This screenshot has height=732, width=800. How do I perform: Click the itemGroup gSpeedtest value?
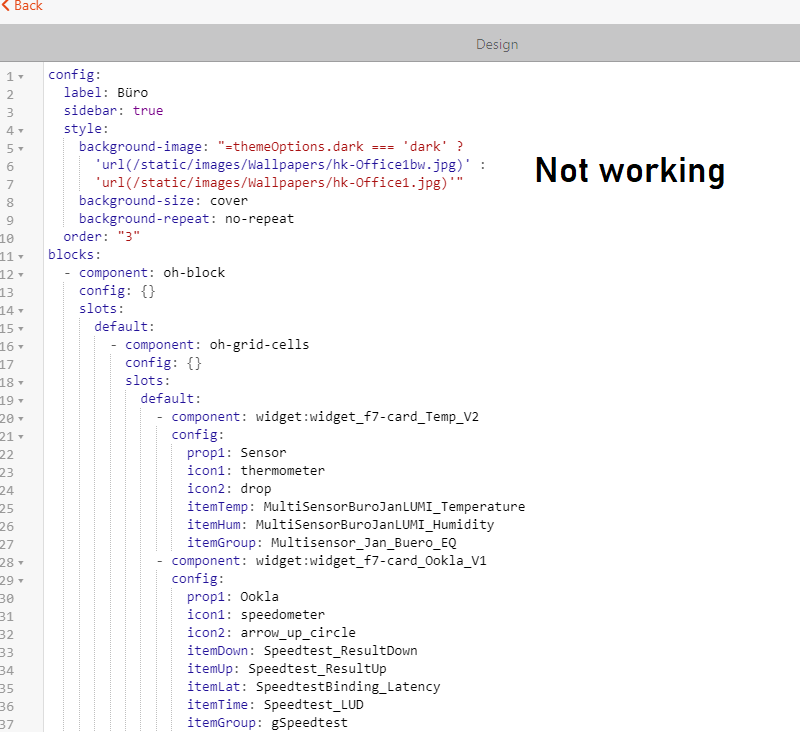(310, 722)
